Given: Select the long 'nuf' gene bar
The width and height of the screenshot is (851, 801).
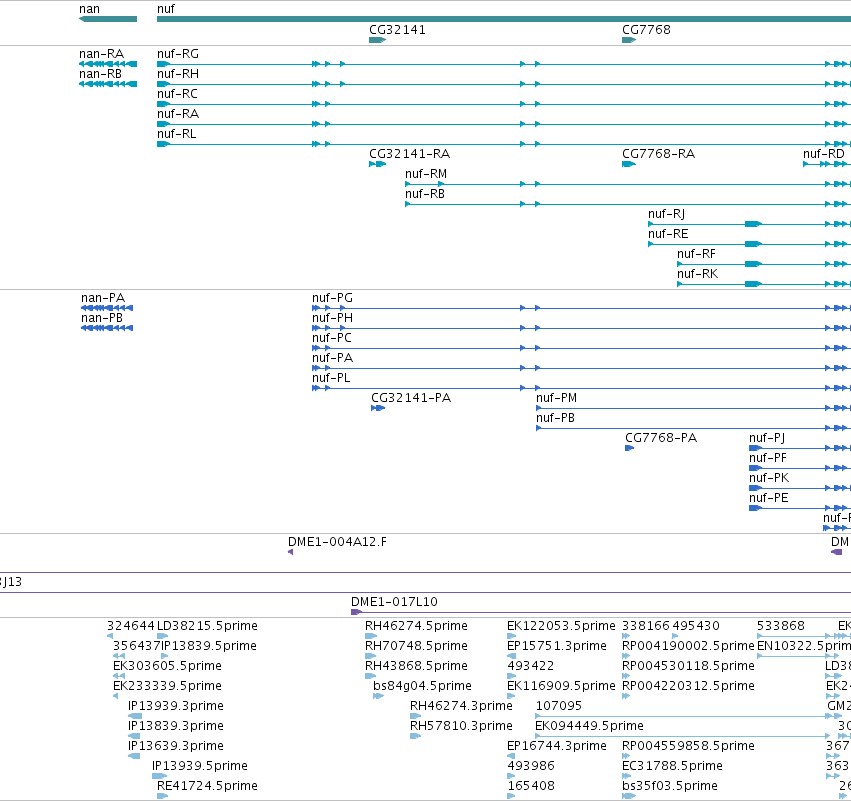Looking at the screenshot, I should click(504, 20).
